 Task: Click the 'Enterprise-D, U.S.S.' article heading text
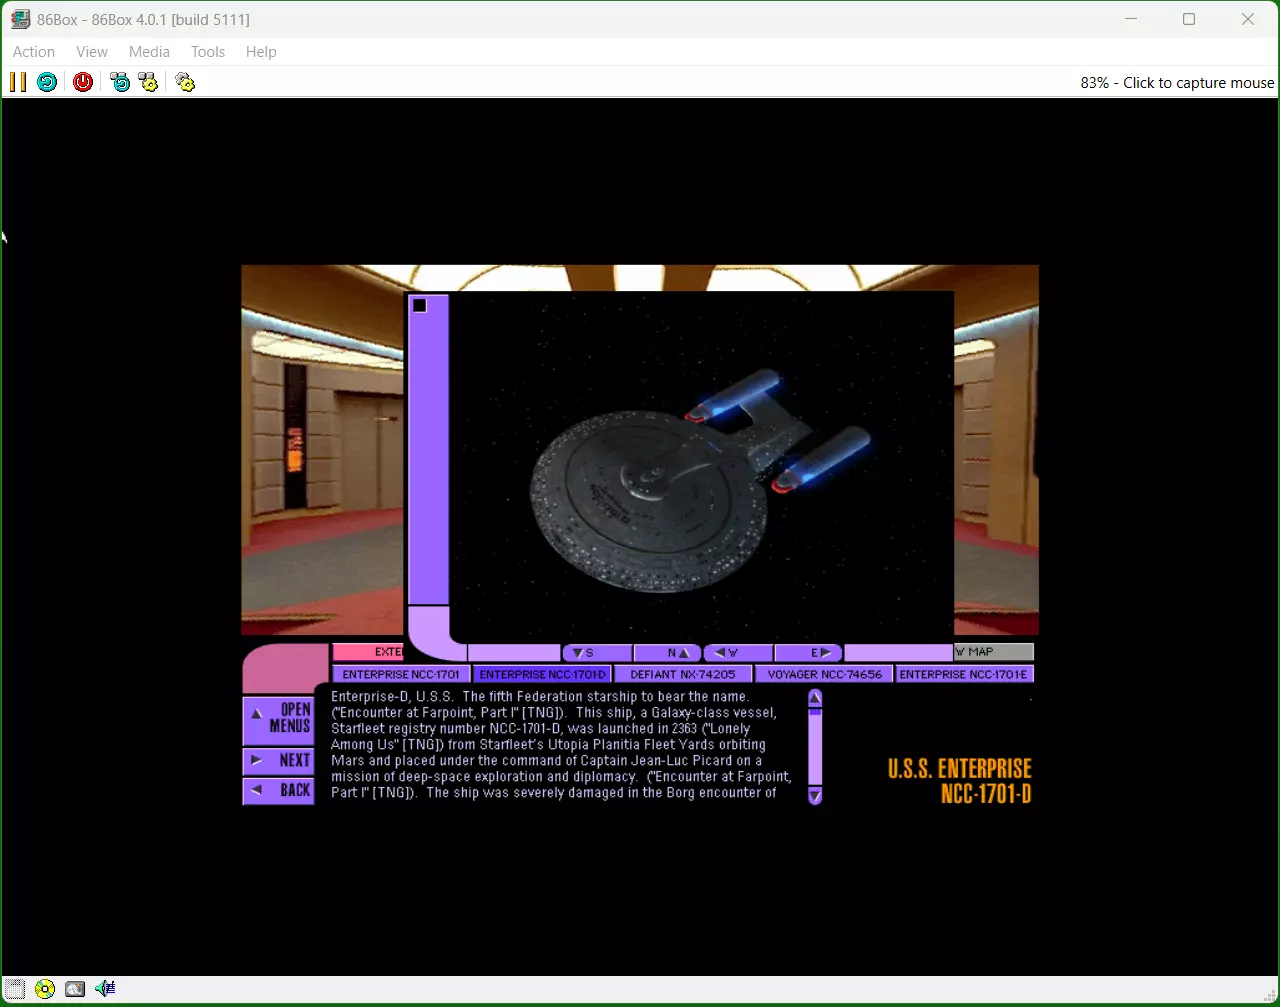coord(392,697)
